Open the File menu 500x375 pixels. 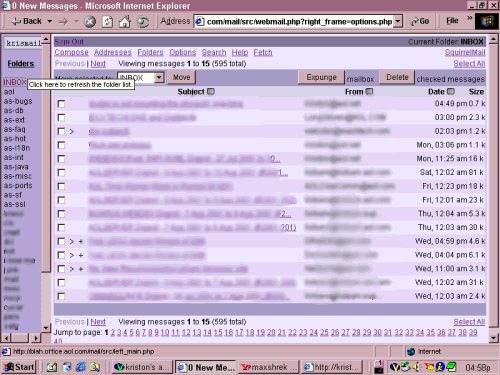pos(452,21)
